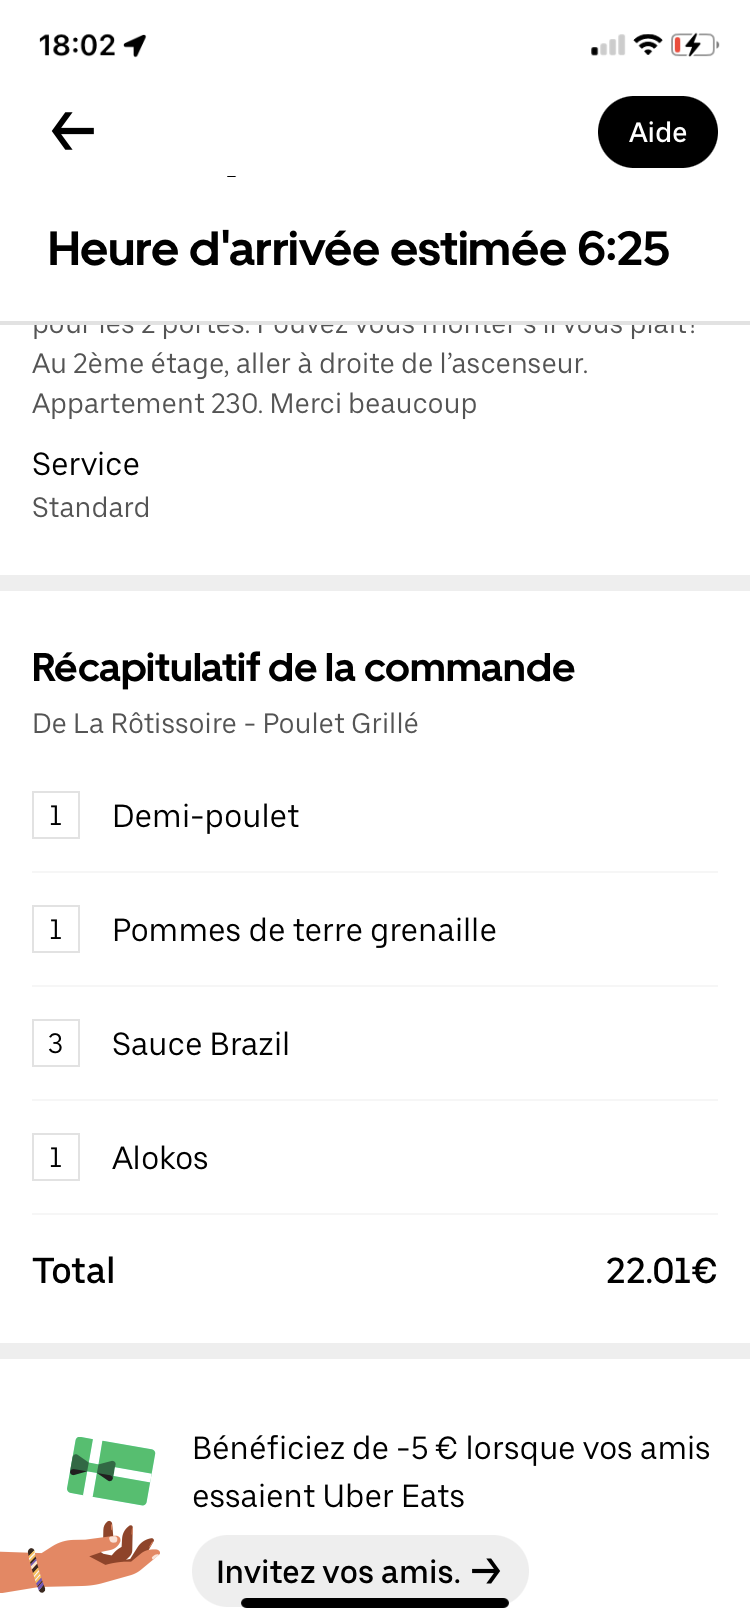Select the Demi-poulet order item
Screen dimensions: 750x1624
[x=206, y=816]
